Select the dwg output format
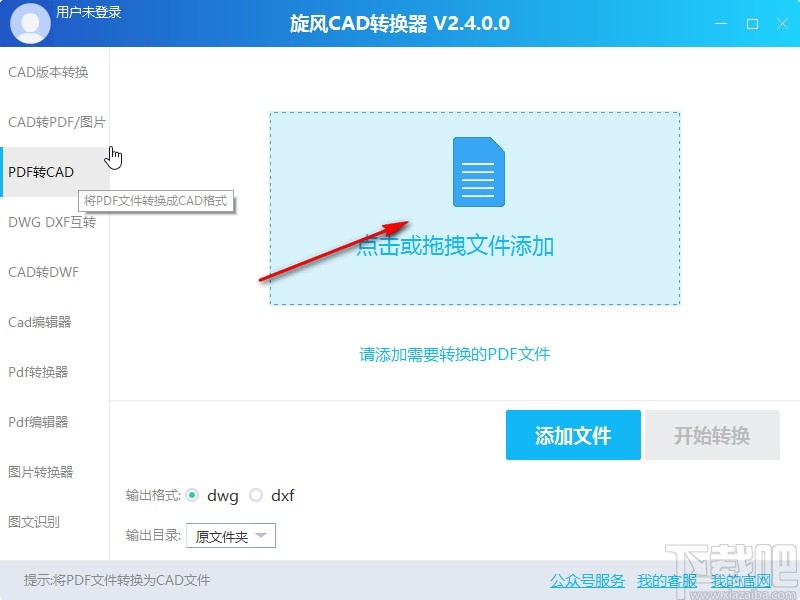The height and width of the screenshot is (600, 800). (x=196, y=495)
